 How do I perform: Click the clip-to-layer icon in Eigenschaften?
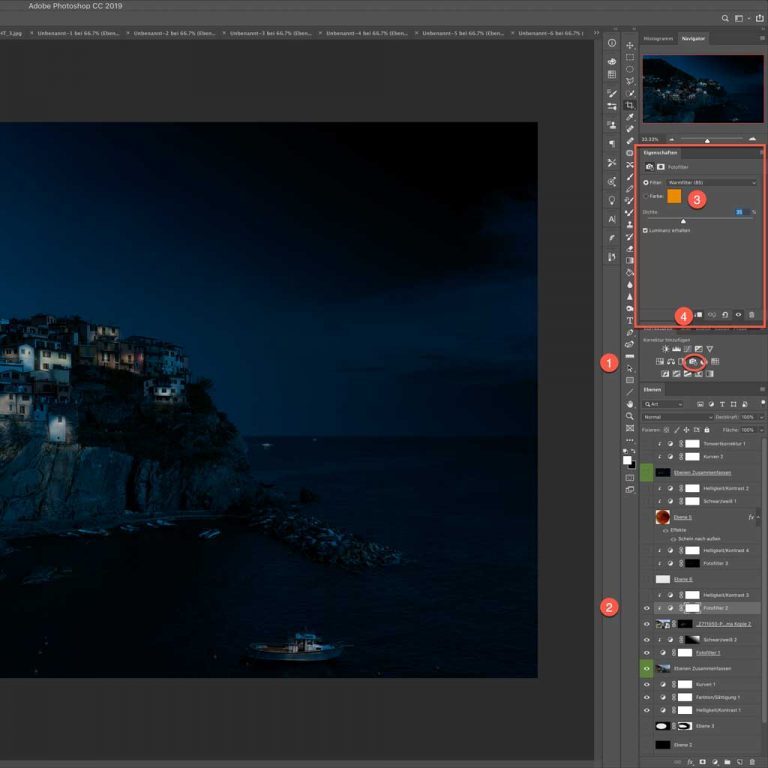click(698, 315)
